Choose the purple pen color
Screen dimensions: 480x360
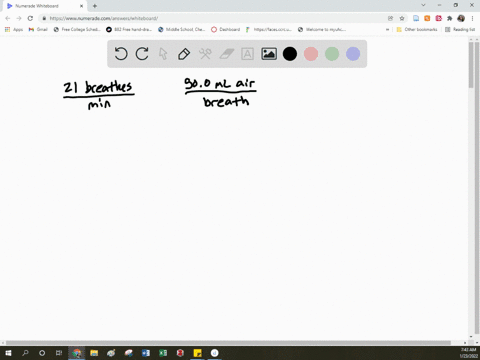pyautogui.click(x=353, y=54)
